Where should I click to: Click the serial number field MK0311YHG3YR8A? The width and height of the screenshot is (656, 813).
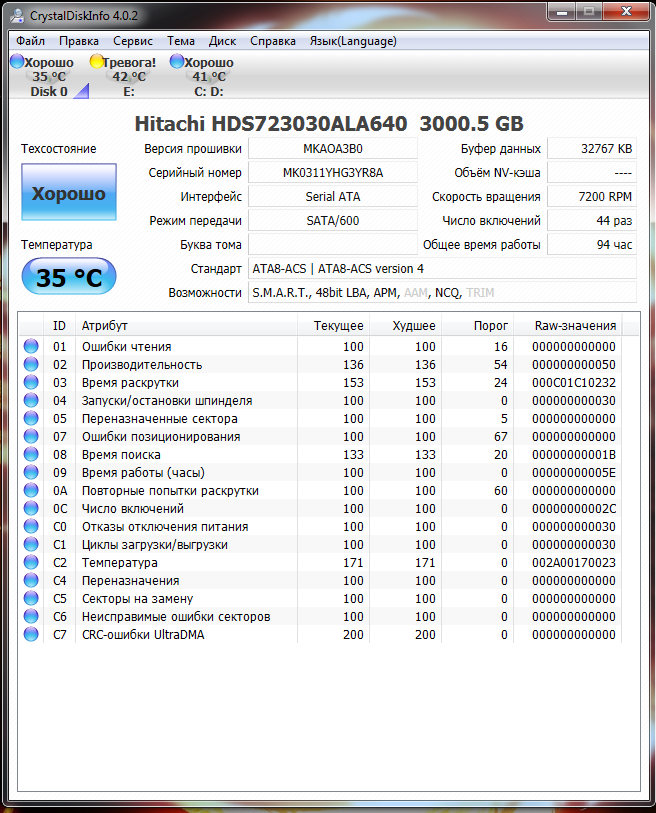pyautogui.click(x=333, y=173)
